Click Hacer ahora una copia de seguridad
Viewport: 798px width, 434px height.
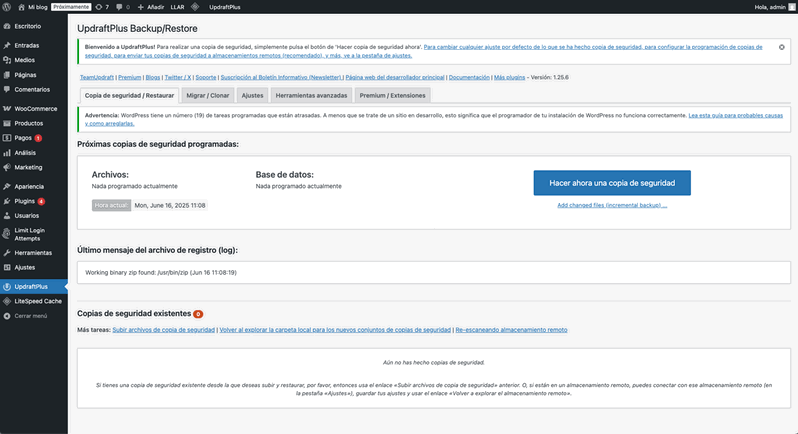pos(612,183)
